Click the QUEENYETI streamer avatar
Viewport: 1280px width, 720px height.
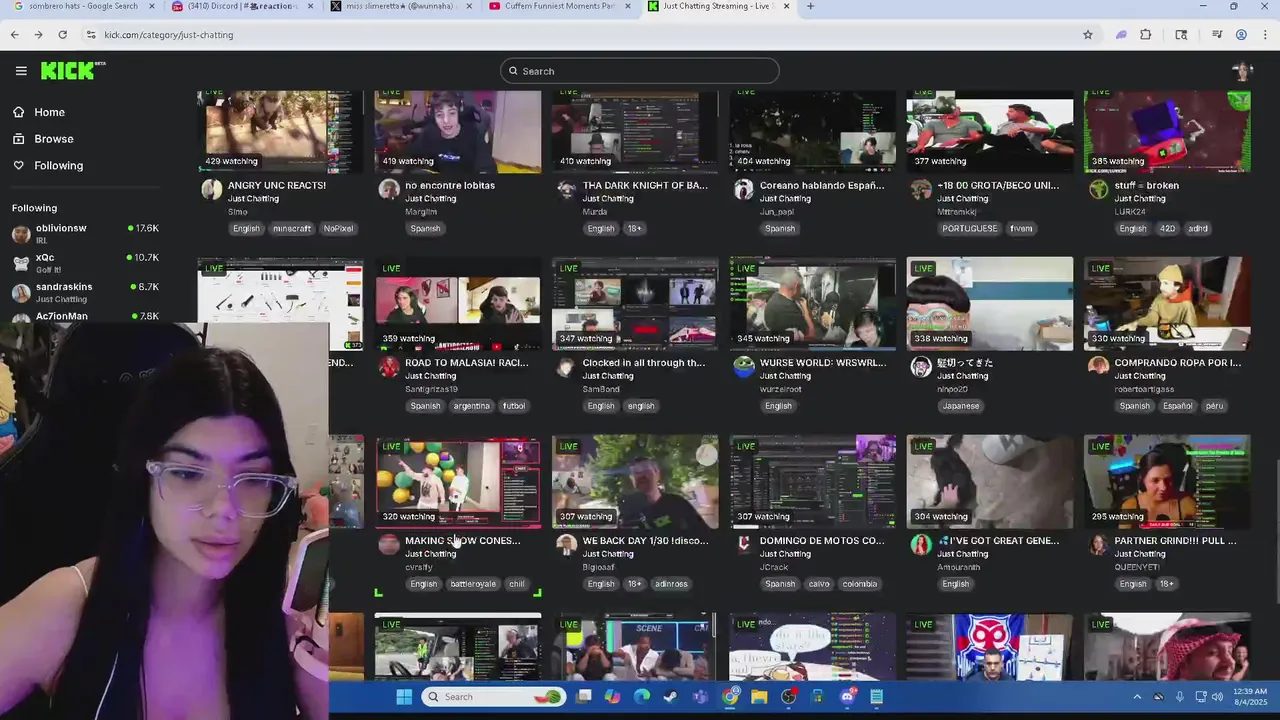pyautogui.click(x=1098, y=544)
